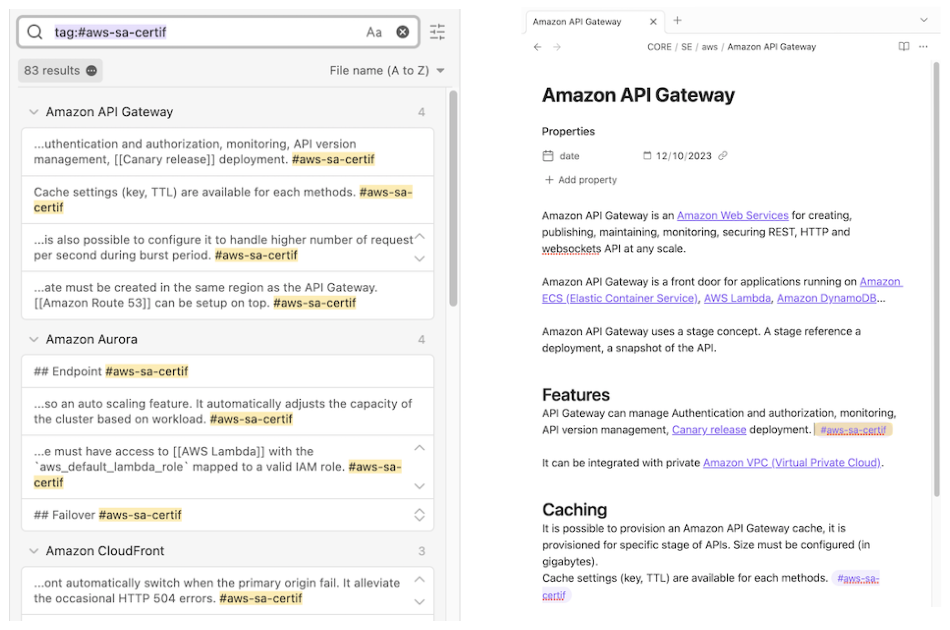Click CORE in the breadcrumb path

click(659, 47)
